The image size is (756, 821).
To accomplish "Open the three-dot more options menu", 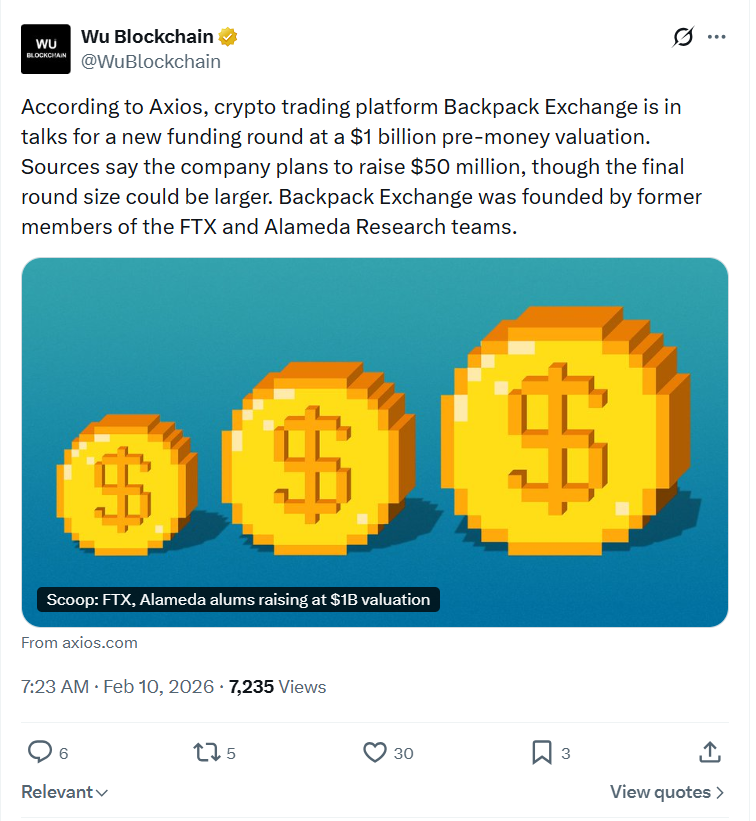I will coord(716,37).
